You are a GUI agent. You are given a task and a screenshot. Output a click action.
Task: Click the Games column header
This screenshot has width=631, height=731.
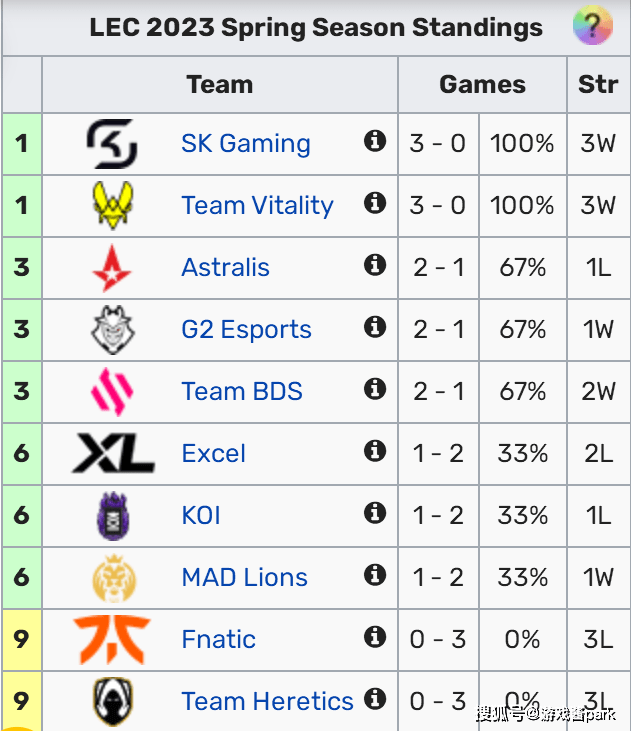coord(482,85)
